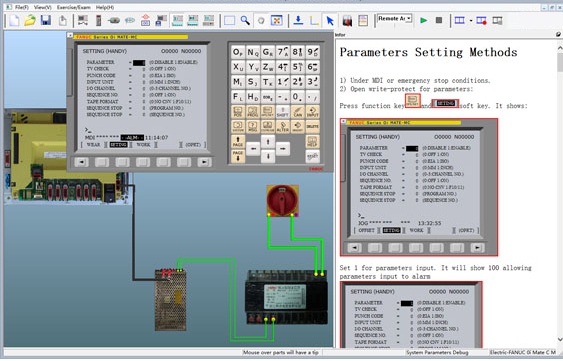
Task: Click the right-arrow soft key below CNC screen
Action: [204, 162]
